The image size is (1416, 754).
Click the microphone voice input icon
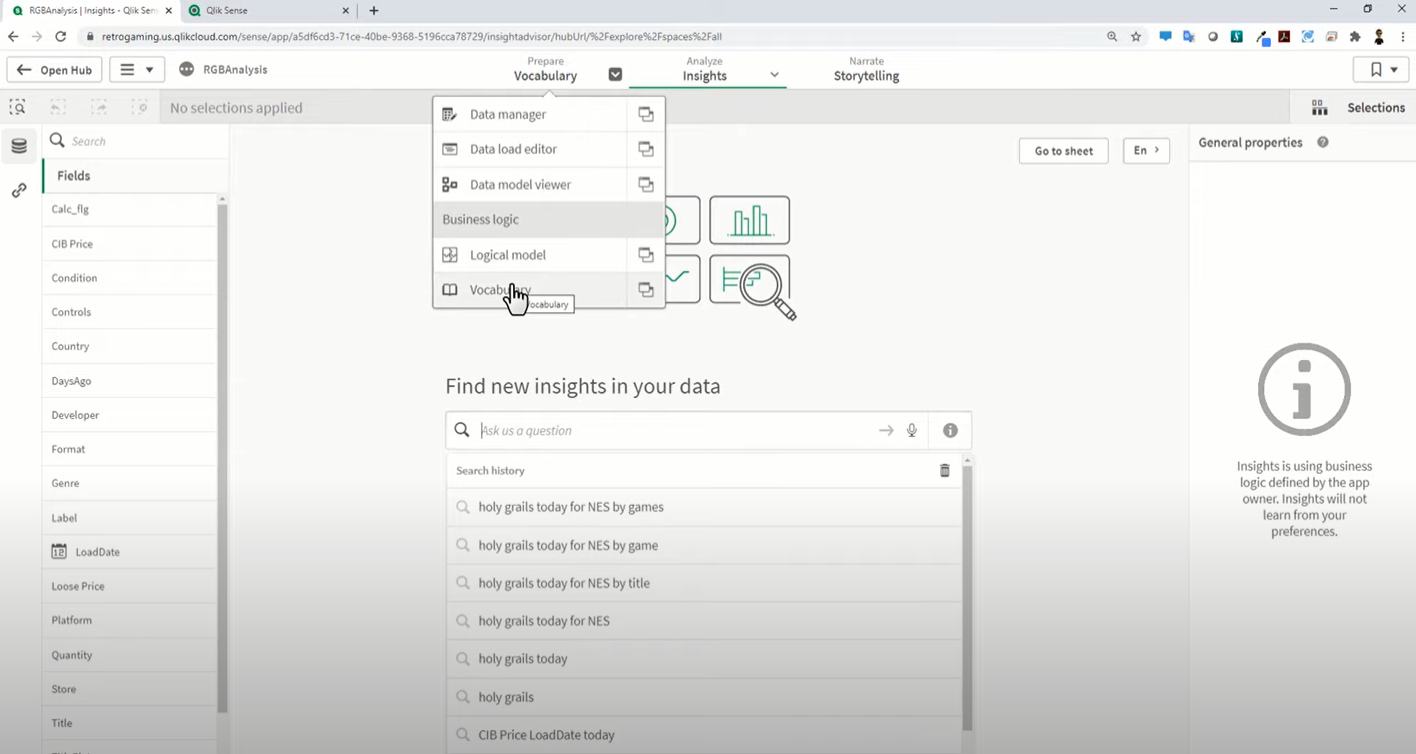pyautogui.click(x=912, y=430)
